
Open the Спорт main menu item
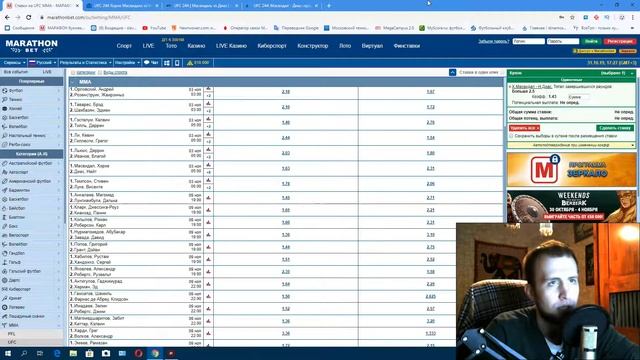point(124,46)
